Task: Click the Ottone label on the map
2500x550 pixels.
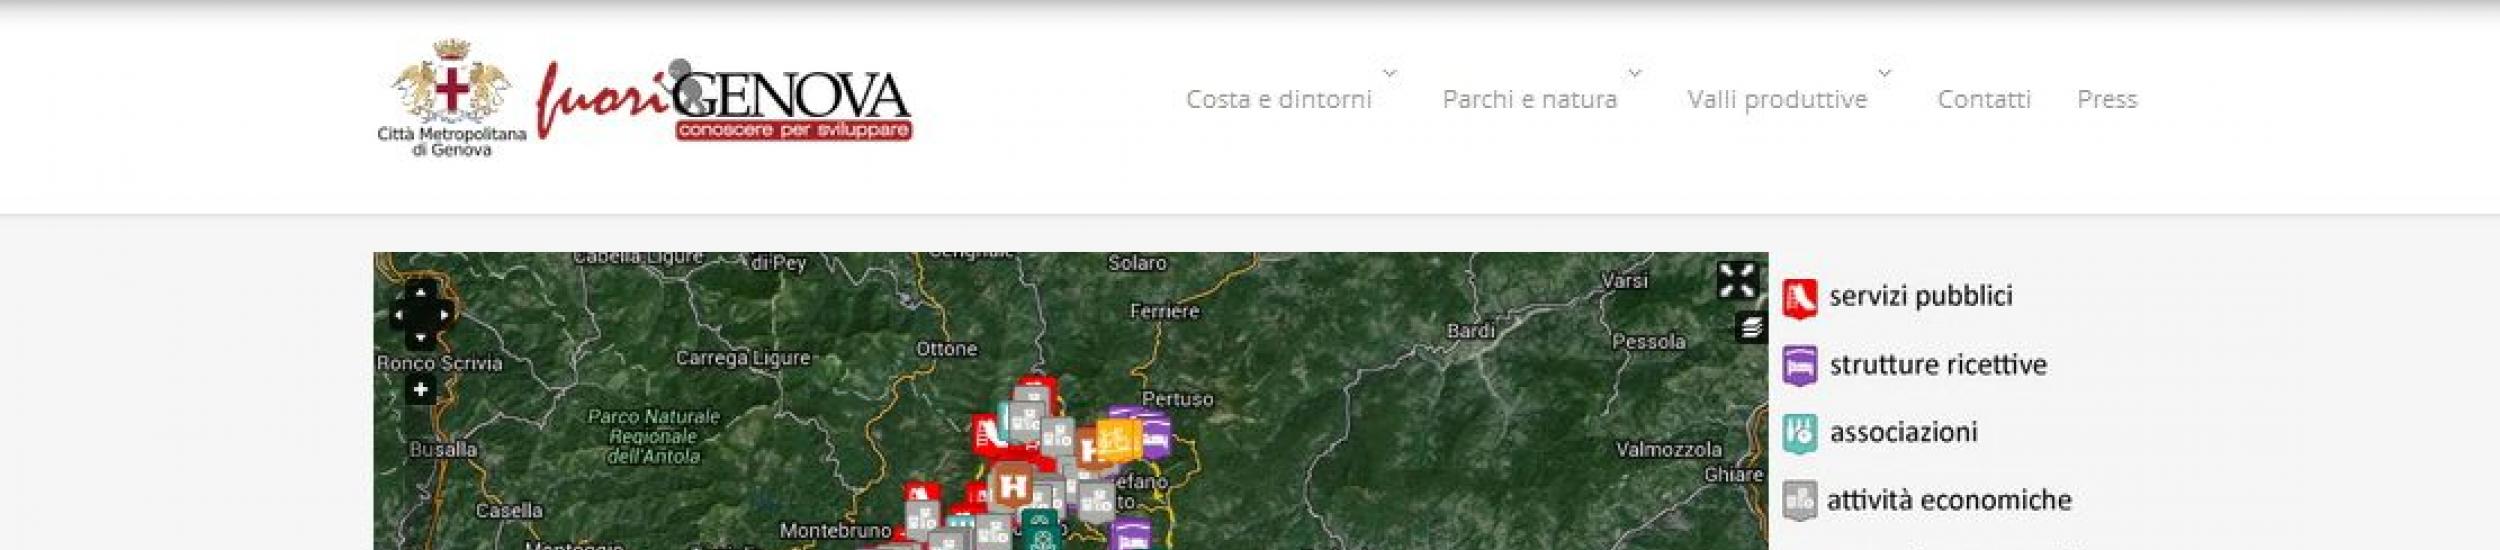Action: tap(946, 349)
